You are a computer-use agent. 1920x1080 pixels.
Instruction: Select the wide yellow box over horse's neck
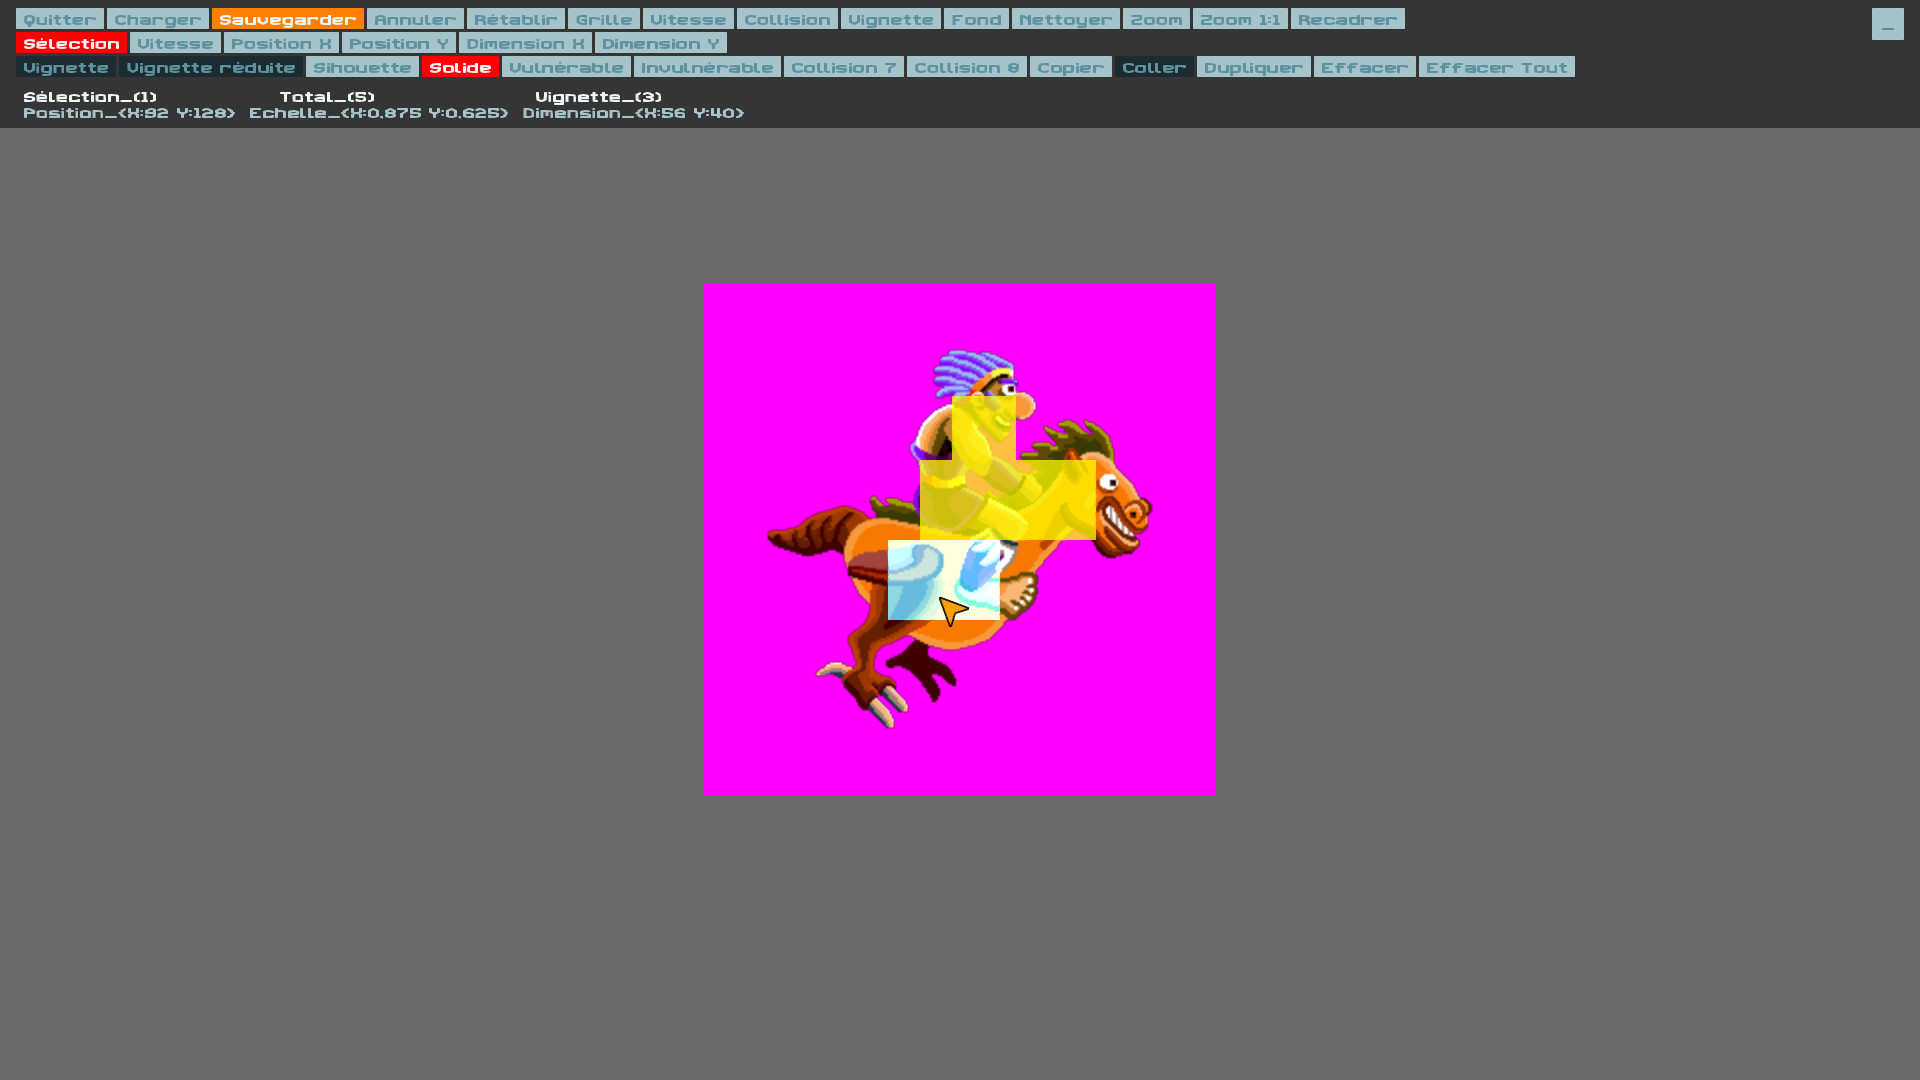1008,500
